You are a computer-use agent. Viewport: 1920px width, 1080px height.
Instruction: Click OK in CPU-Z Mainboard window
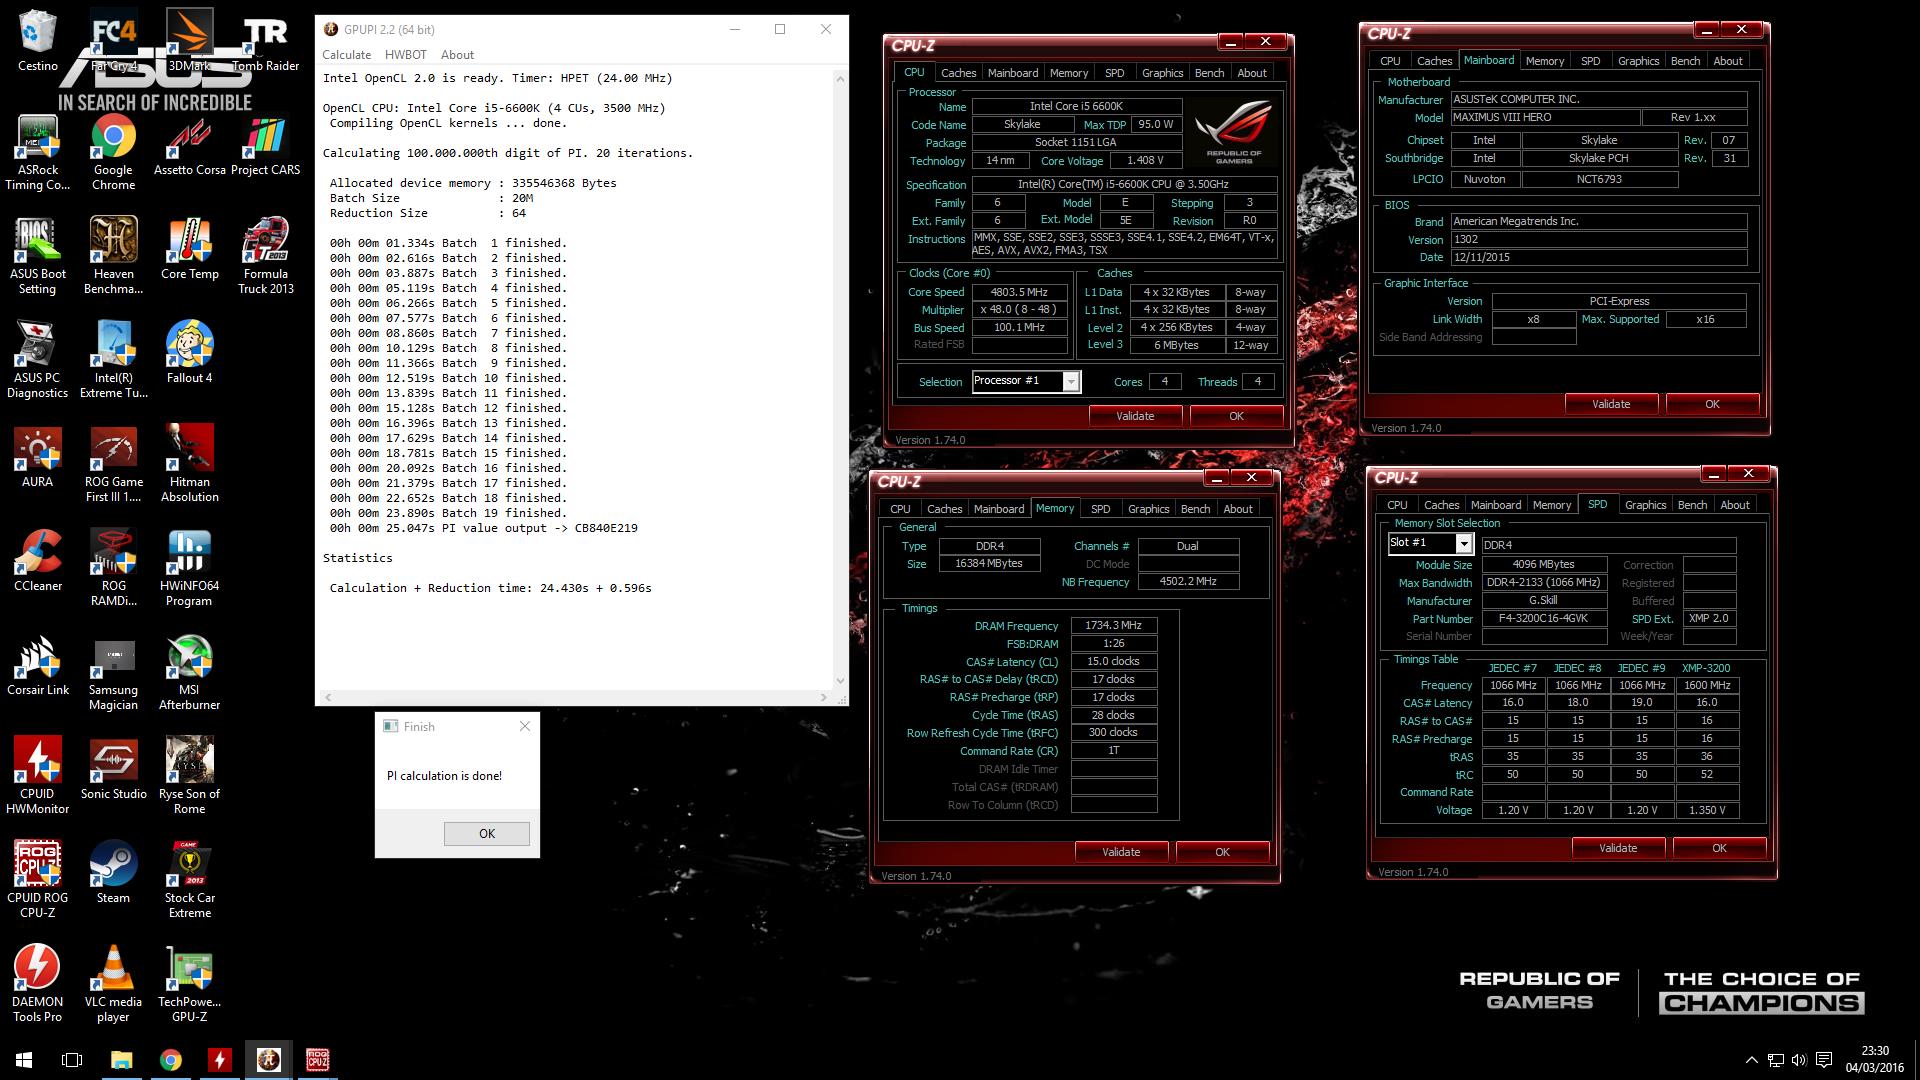[x=1712, y=404]
